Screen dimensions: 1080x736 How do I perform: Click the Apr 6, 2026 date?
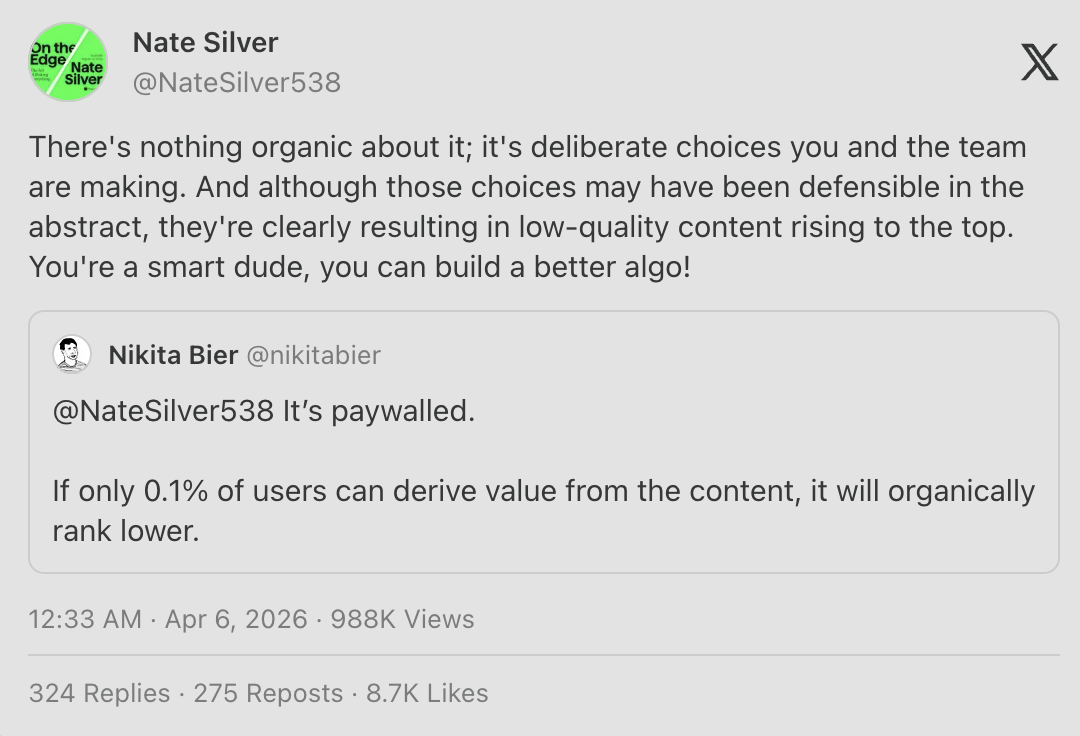(236, 619)
